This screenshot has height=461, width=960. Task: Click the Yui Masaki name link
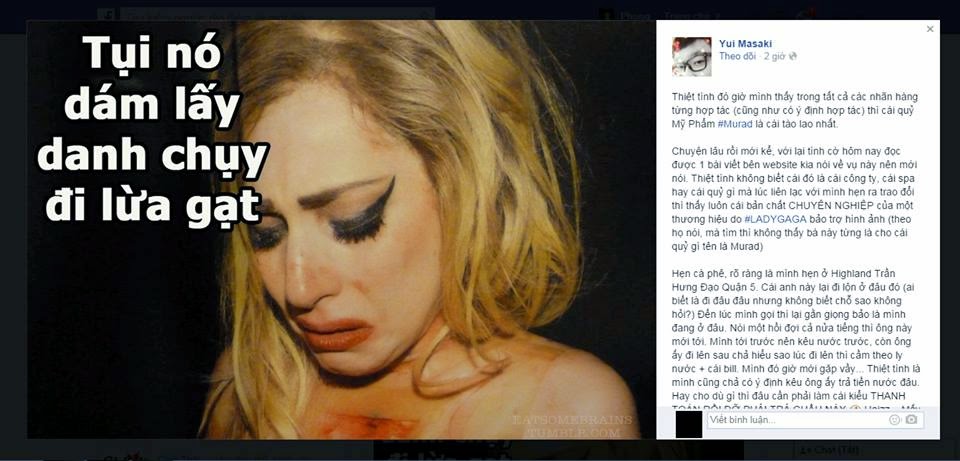pos(745,43)
